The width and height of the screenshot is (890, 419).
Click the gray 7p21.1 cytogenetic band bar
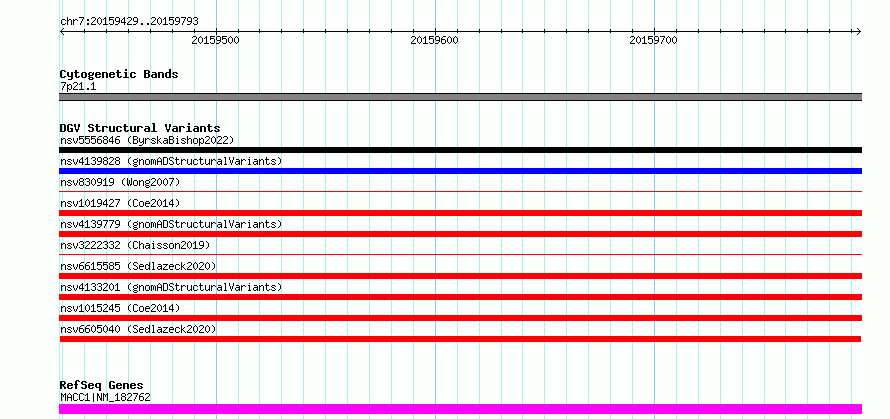click(x=460, y=97)
